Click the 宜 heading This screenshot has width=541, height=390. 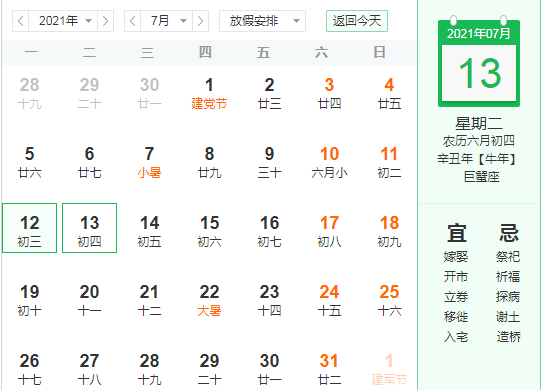click(457, 233)
